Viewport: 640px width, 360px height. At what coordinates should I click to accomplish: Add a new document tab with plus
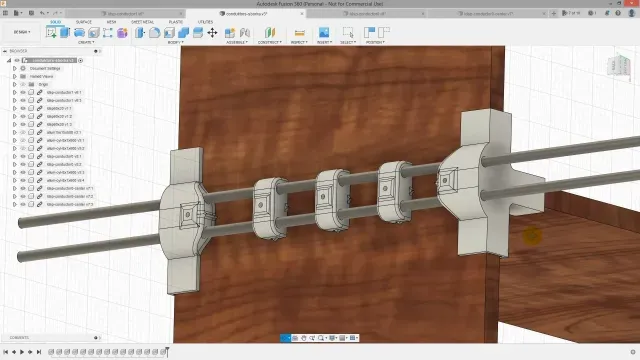coord(554,13)
